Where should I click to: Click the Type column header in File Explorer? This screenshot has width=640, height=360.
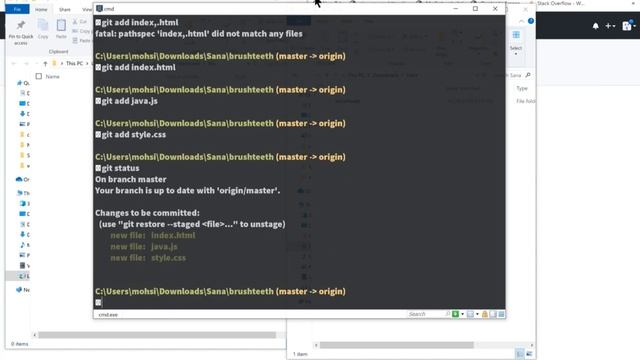click(x=522, y=88)
